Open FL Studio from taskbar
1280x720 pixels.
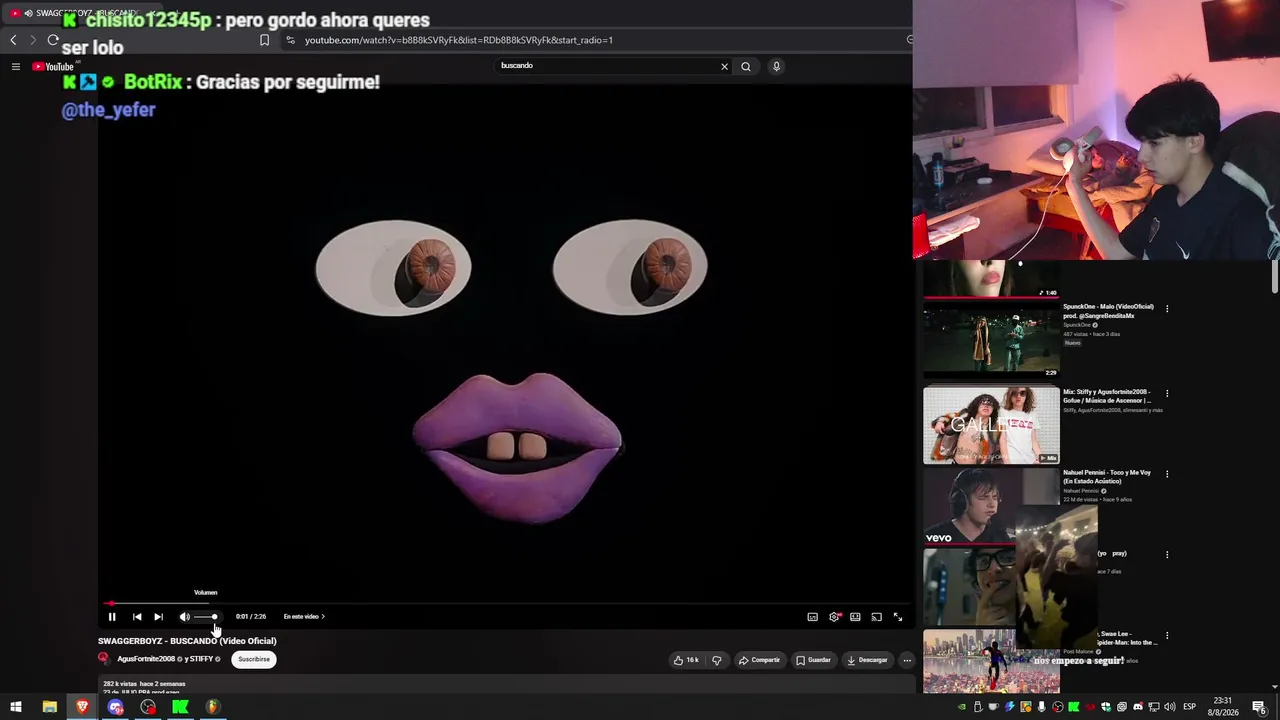coord(213,707)
